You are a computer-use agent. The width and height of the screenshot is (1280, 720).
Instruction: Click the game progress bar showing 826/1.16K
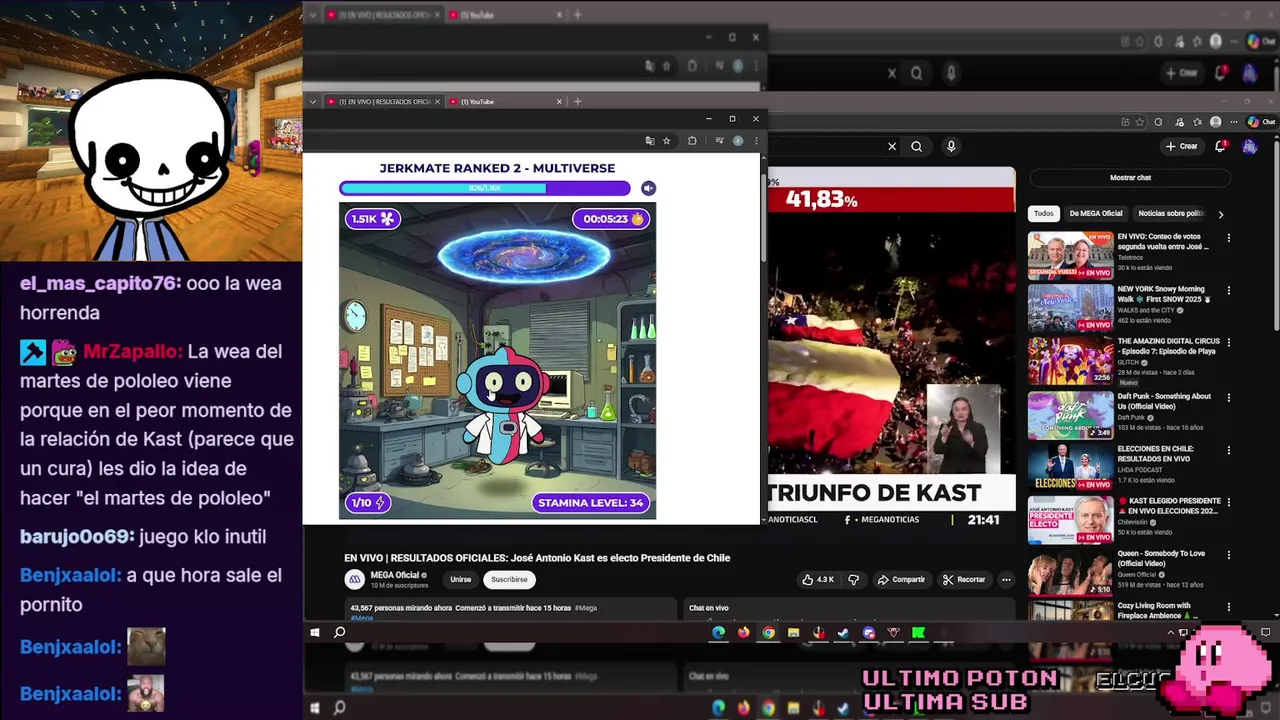tap(485, 188)
